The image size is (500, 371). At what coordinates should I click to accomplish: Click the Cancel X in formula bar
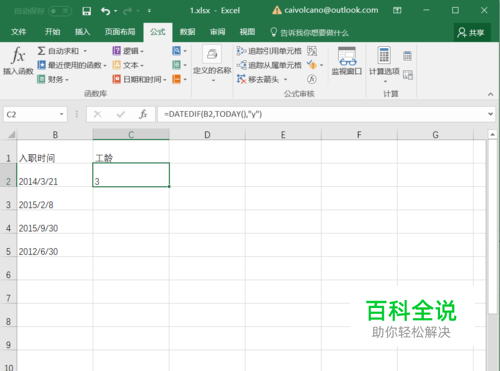pyautogui.click(x=98, y=114)
